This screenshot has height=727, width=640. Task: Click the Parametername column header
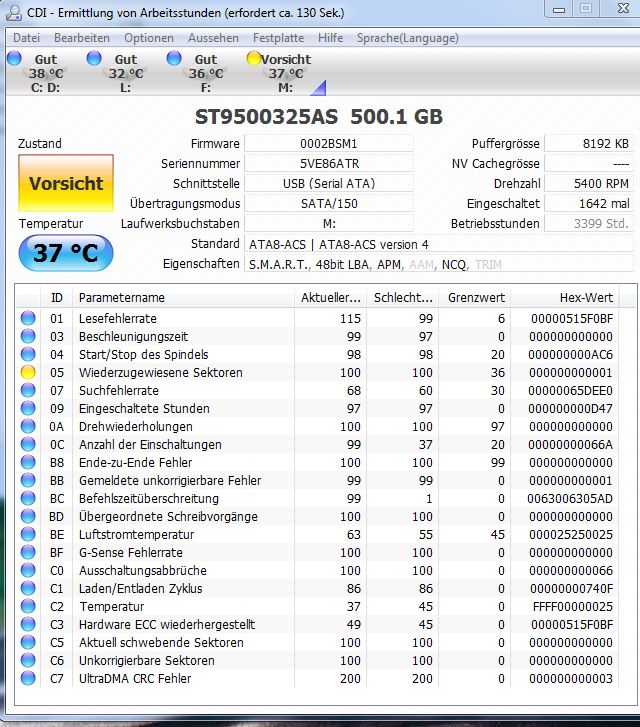pos(184,297)
